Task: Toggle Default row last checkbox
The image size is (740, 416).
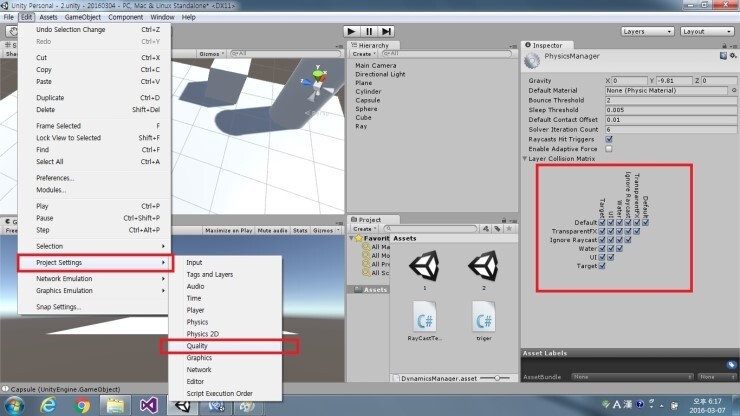Action: coord(645,222)
